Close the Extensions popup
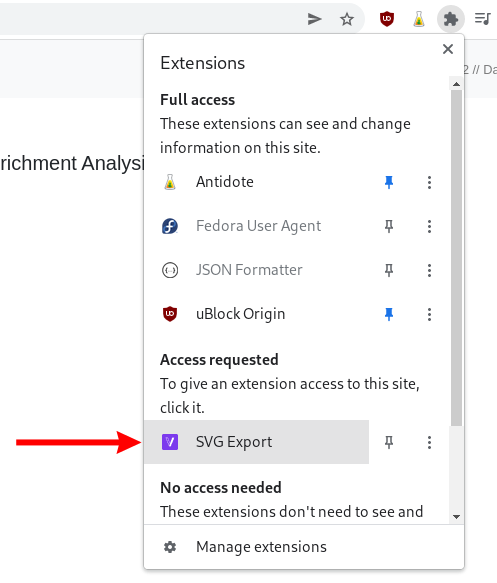 (x=448, y=49)
